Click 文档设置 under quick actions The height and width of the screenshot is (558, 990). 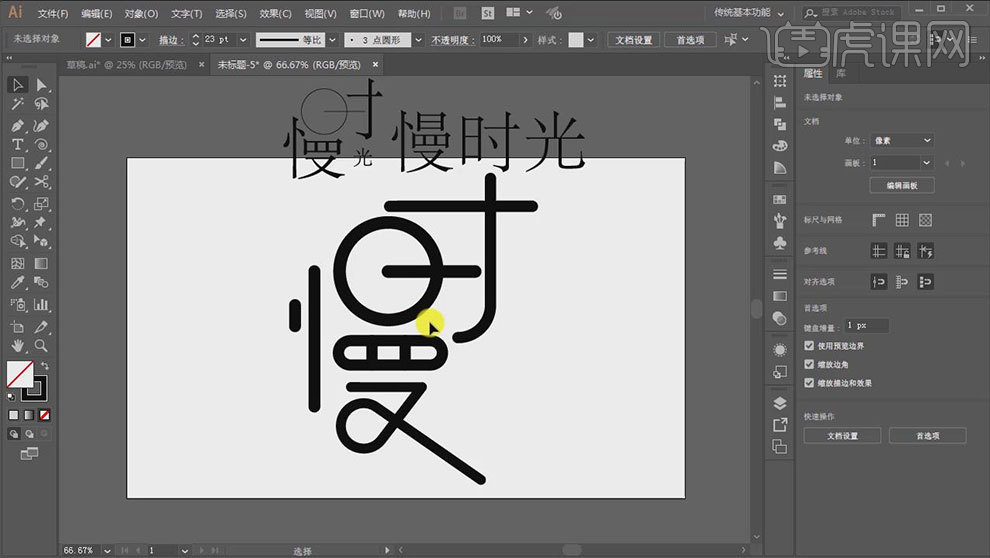842,436
